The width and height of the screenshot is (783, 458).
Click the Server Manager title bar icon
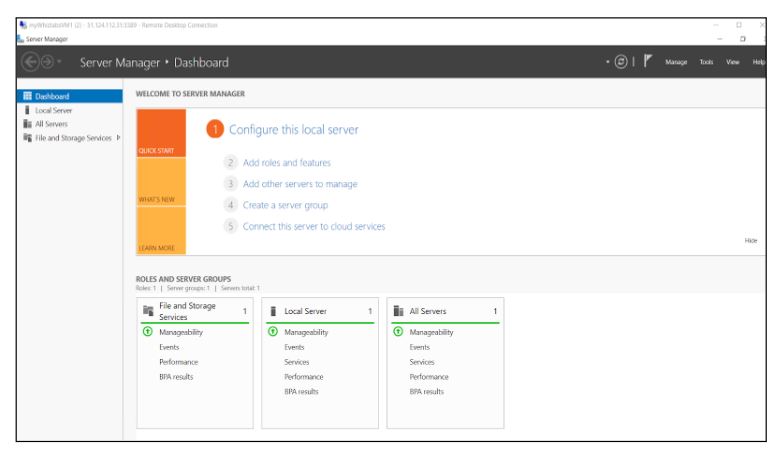point(20,38)
